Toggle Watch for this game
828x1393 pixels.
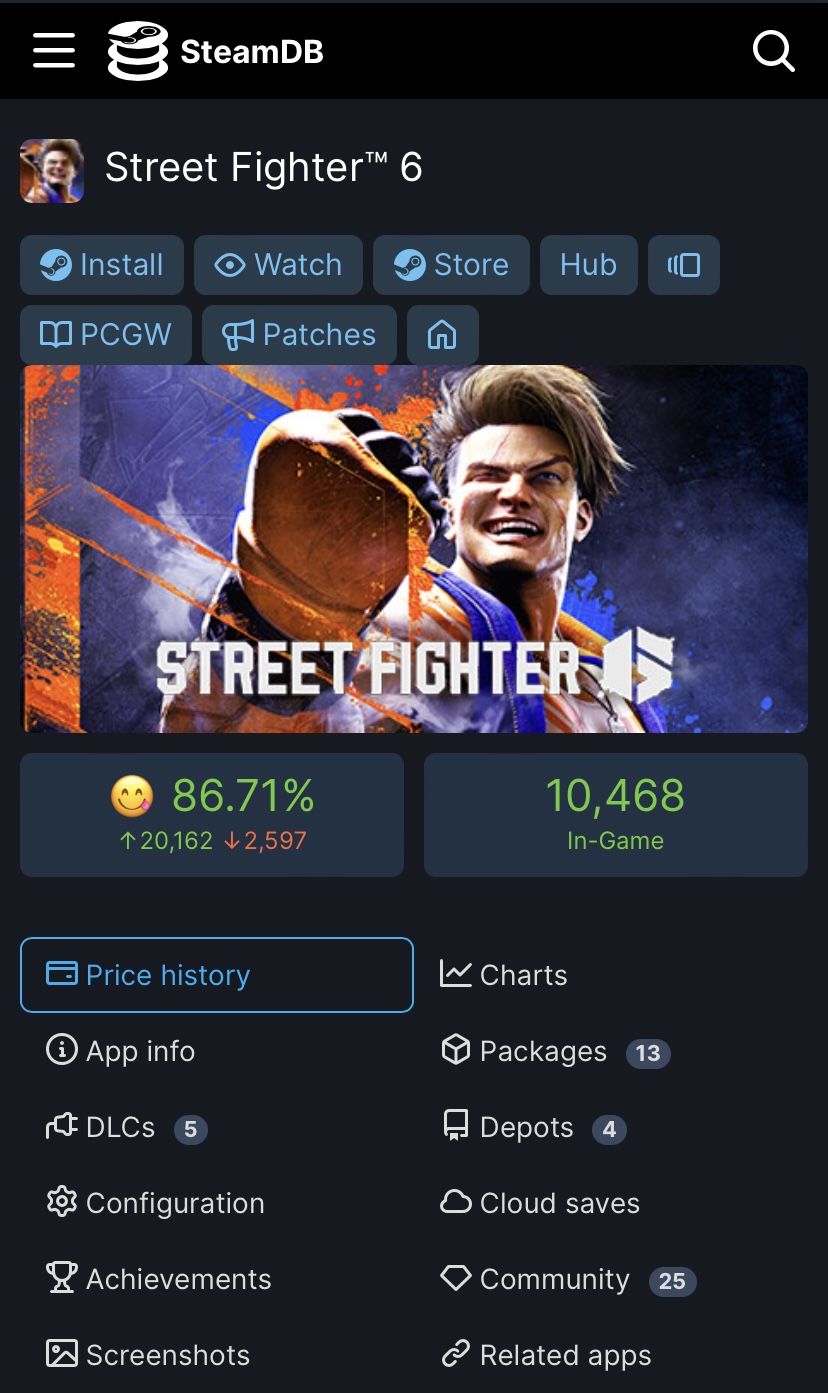coord(278,265)
